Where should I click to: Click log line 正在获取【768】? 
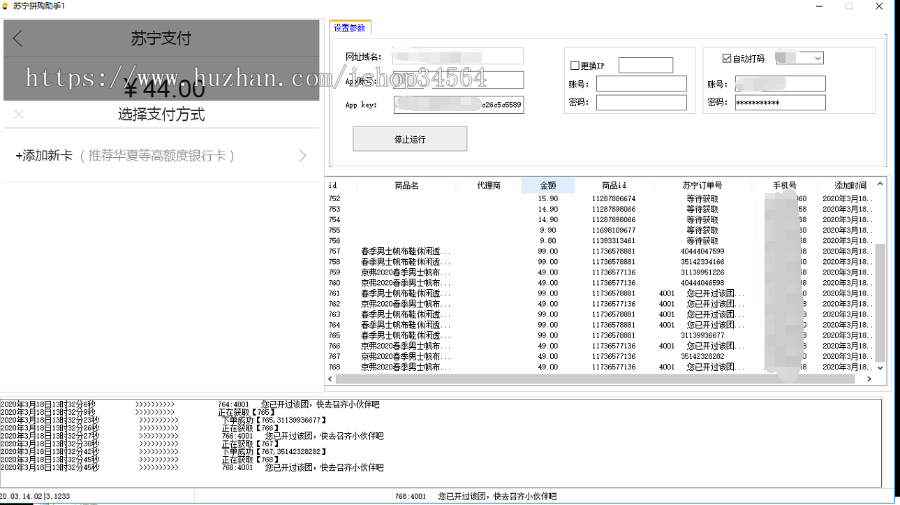pos(250,460)
